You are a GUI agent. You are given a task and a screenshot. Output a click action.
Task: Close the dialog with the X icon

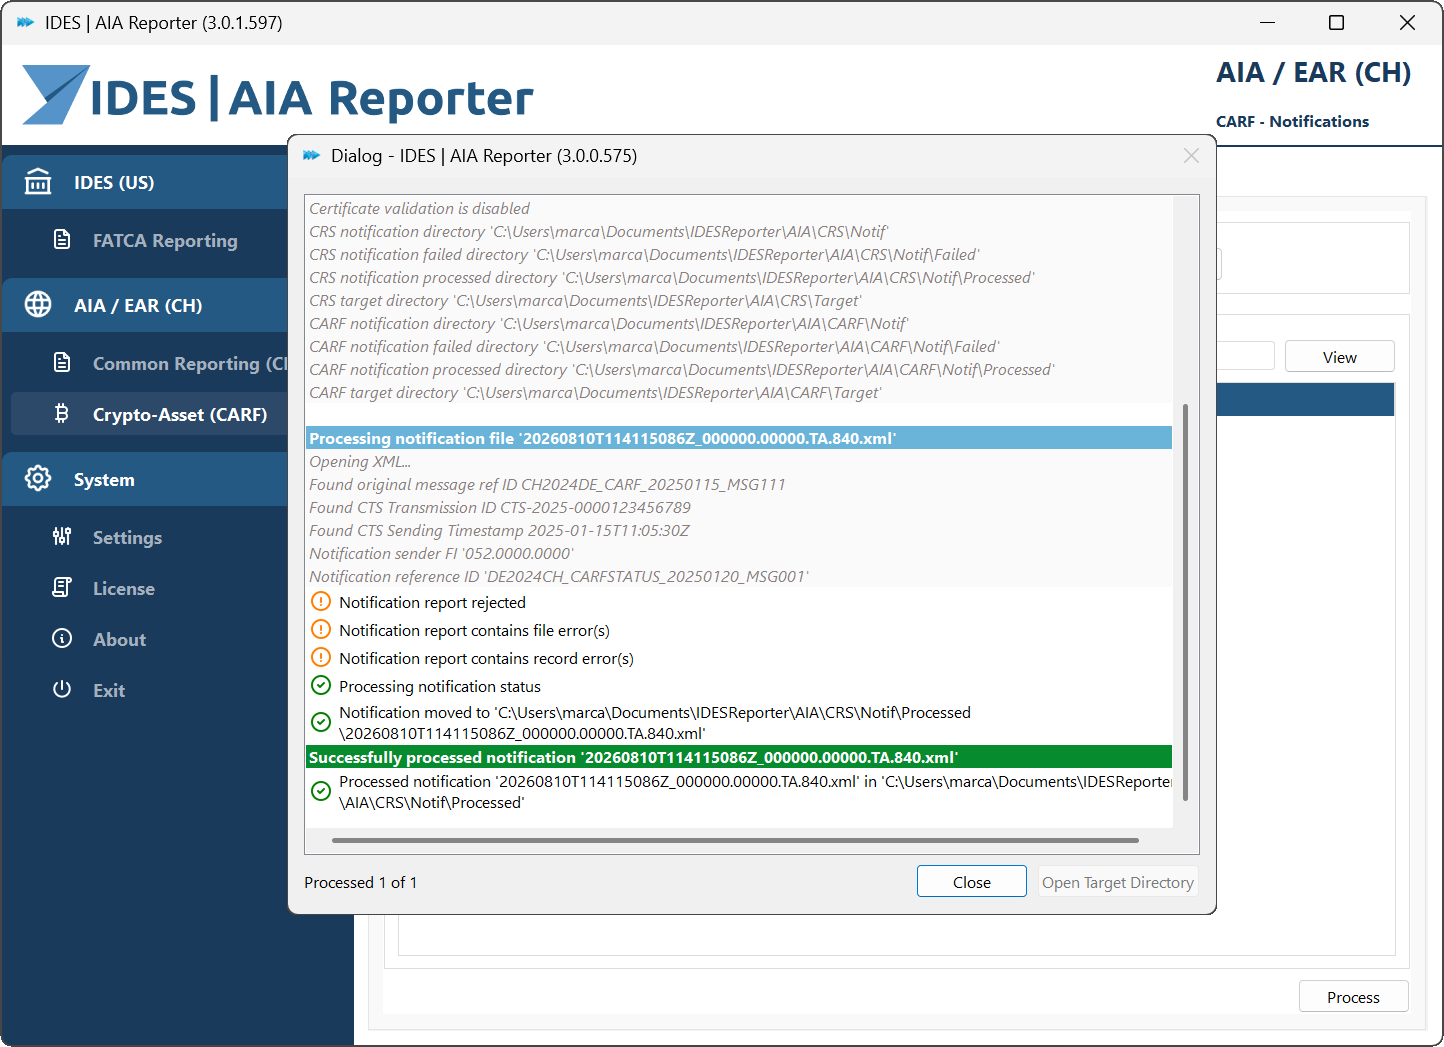[x=1191, y=156]
